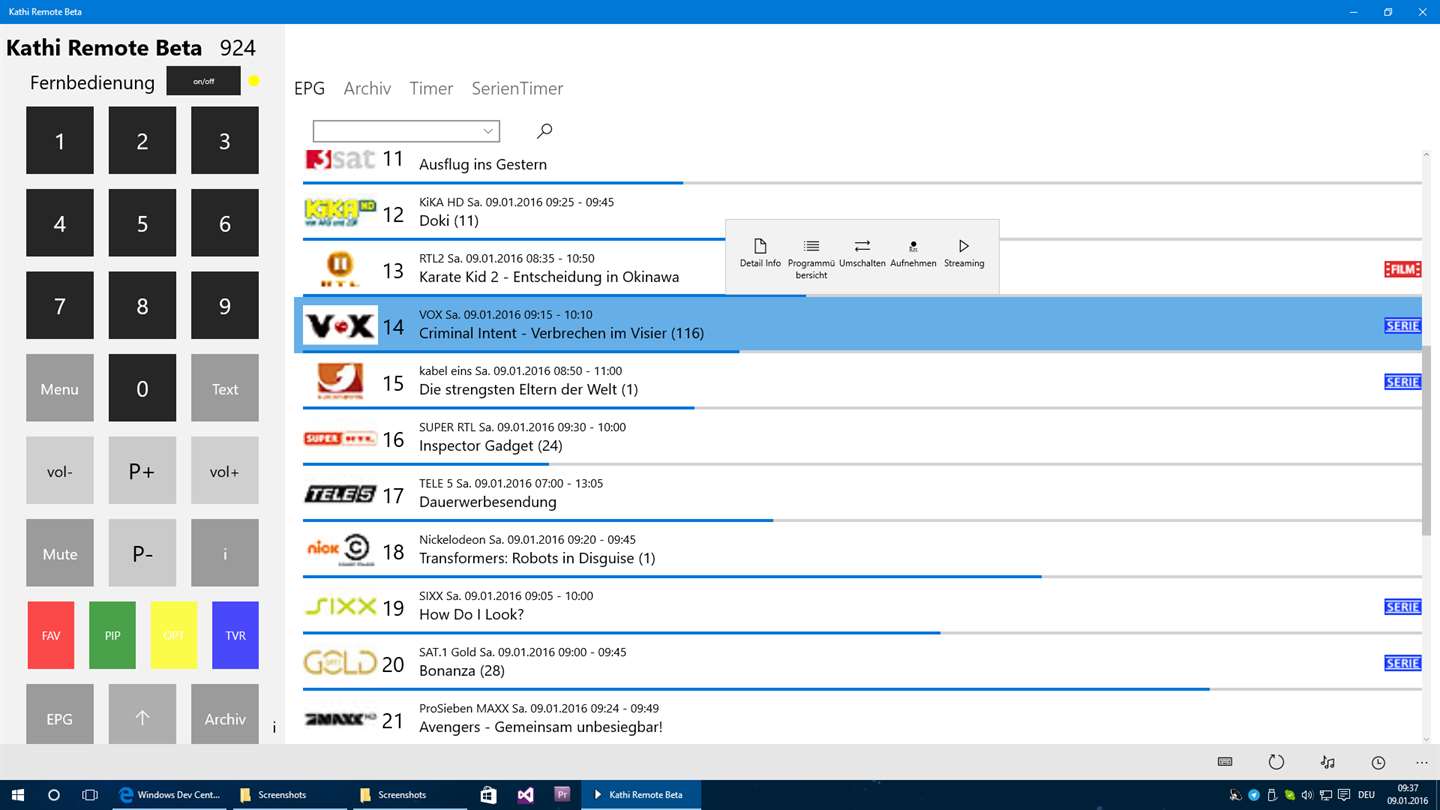This screenshot has width=1440, height=810.
Task: Open Detail Info for the selected show
Action: click(760, 253)
